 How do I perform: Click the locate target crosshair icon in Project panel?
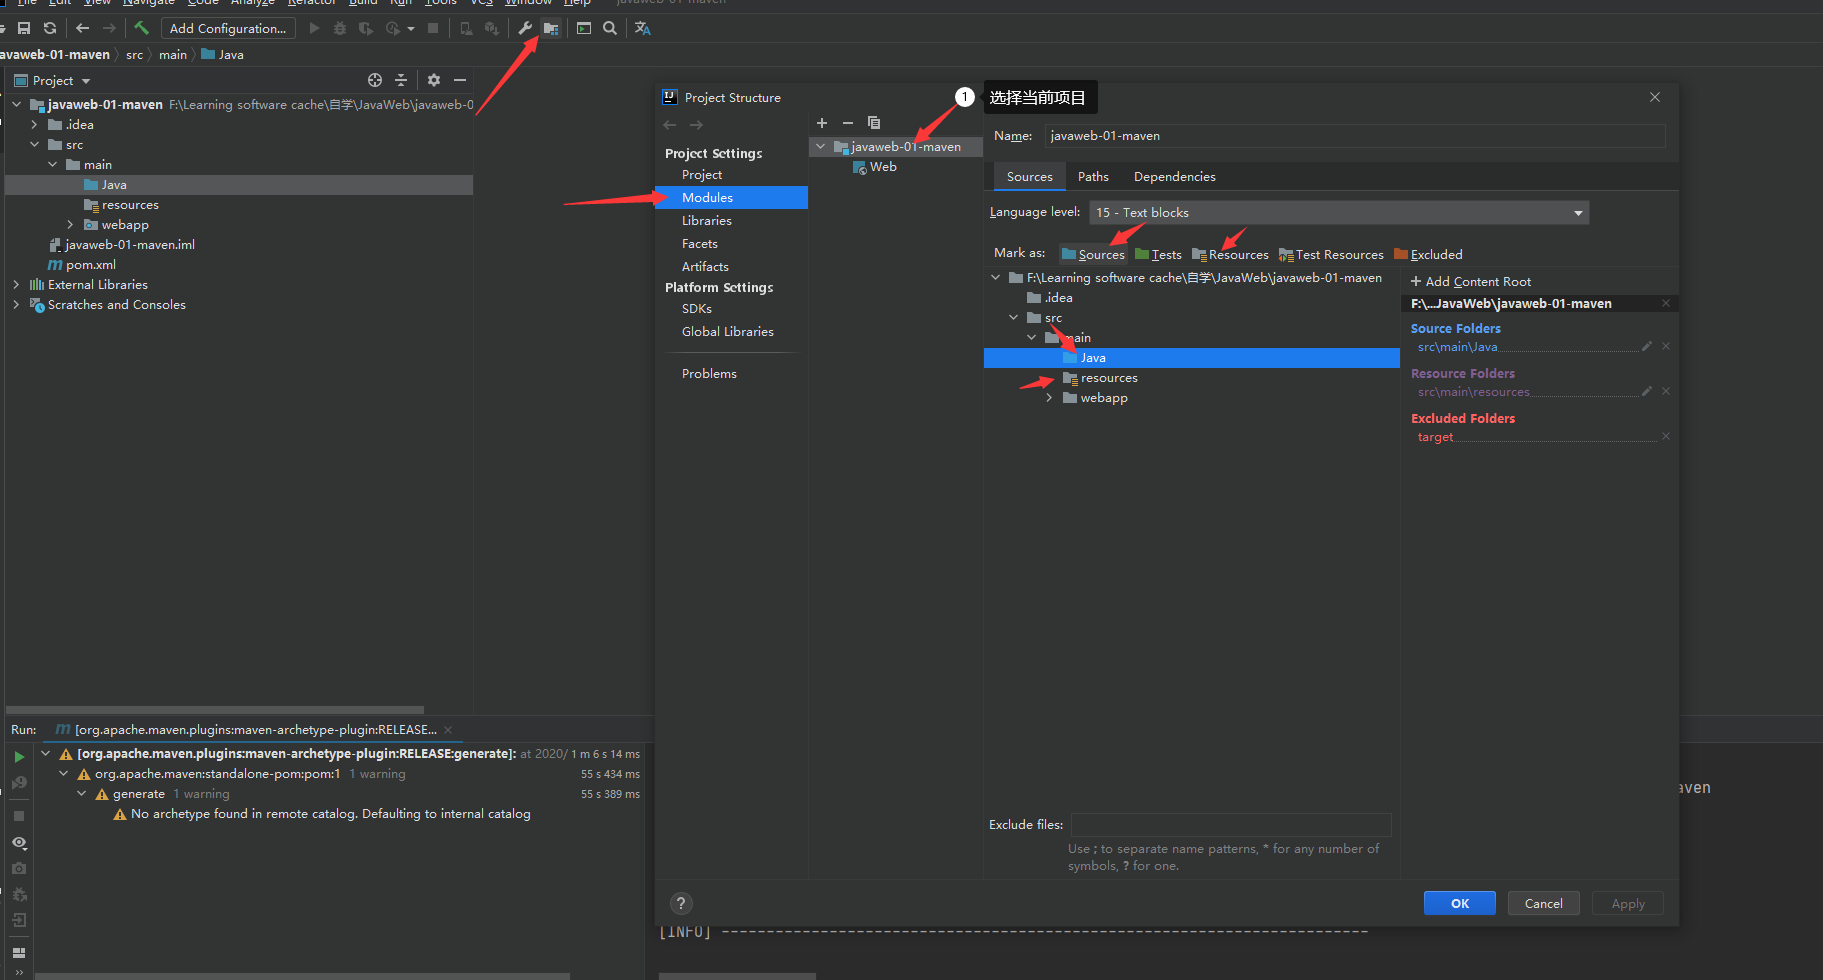point(375,80)
